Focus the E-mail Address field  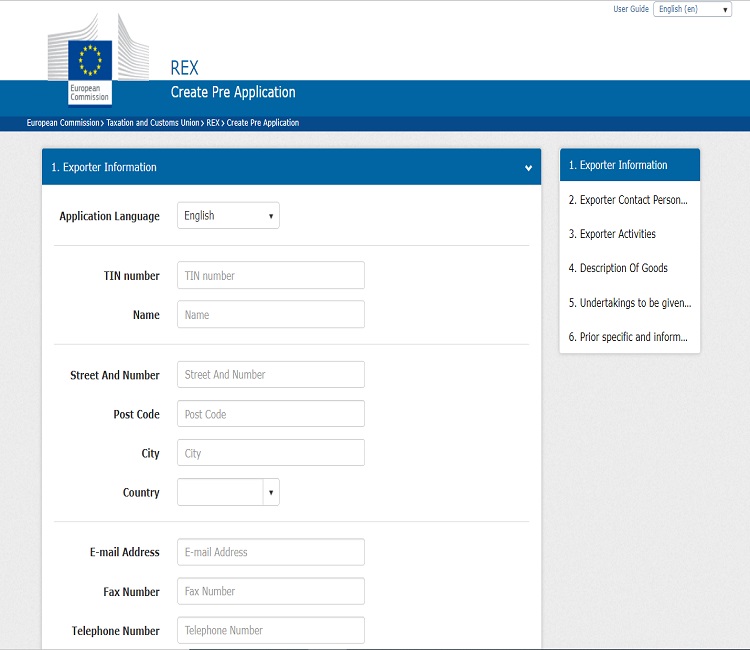pyautogui.click(x=271, y=552)
